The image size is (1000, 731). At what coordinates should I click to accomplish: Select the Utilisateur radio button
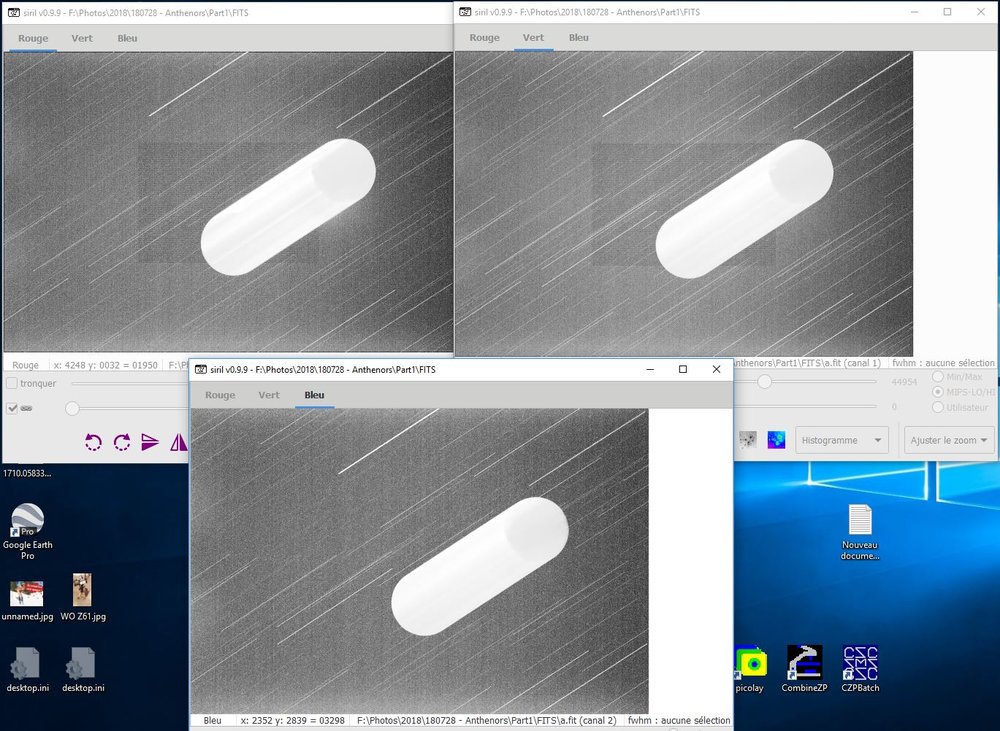coord(938,407)
